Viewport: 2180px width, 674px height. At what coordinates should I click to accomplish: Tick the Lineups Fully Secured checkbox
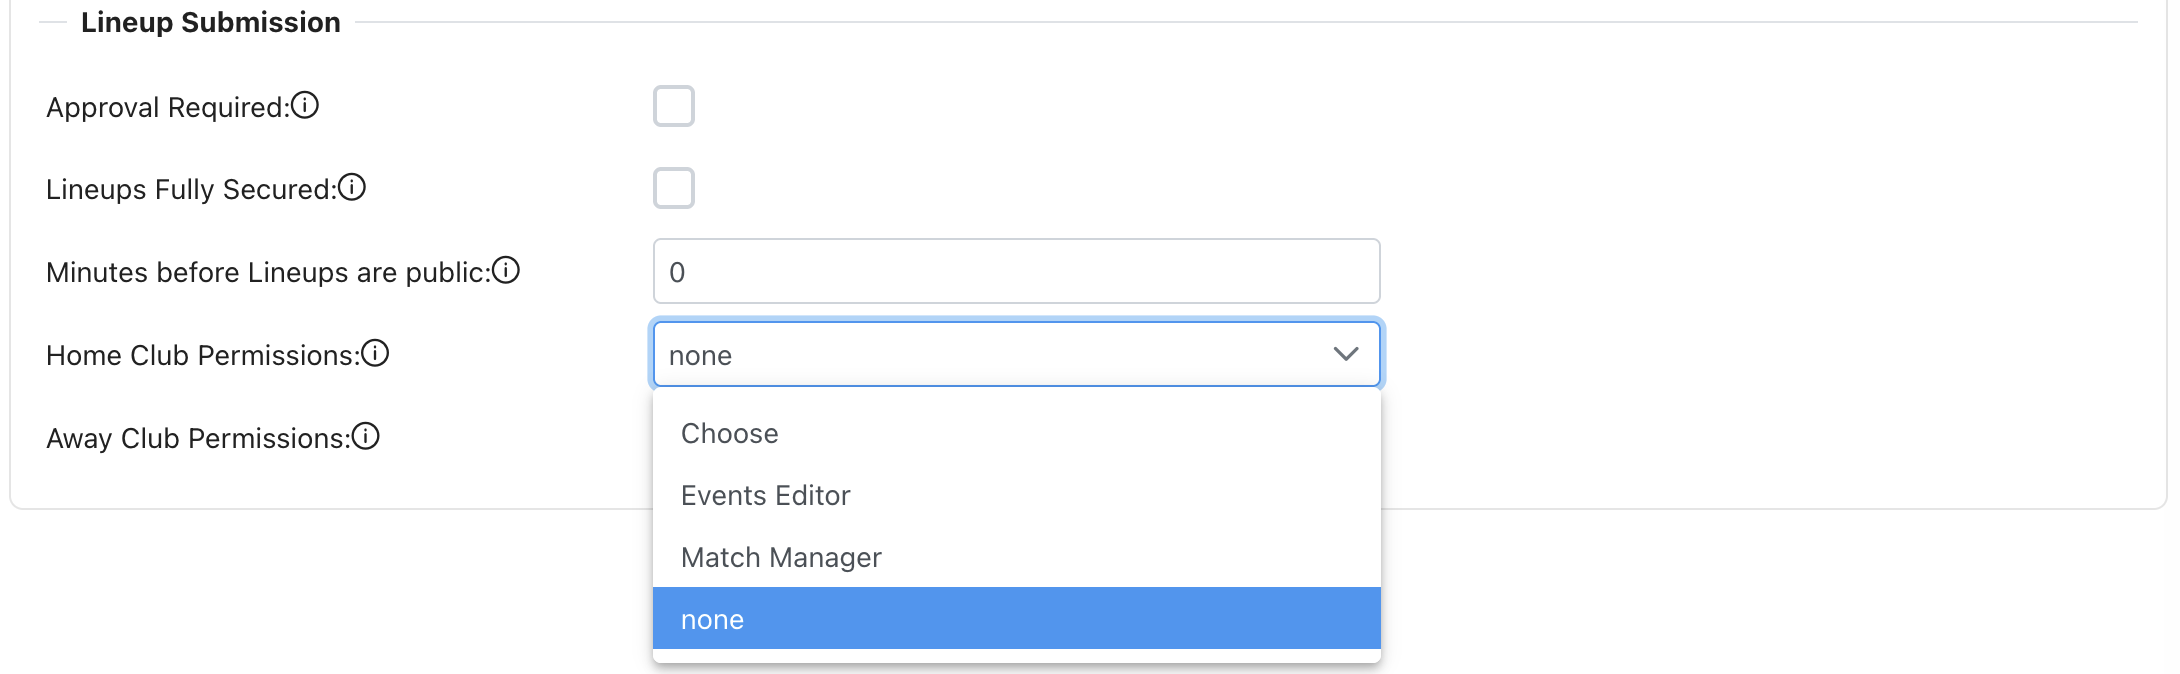tap(673, 188)
